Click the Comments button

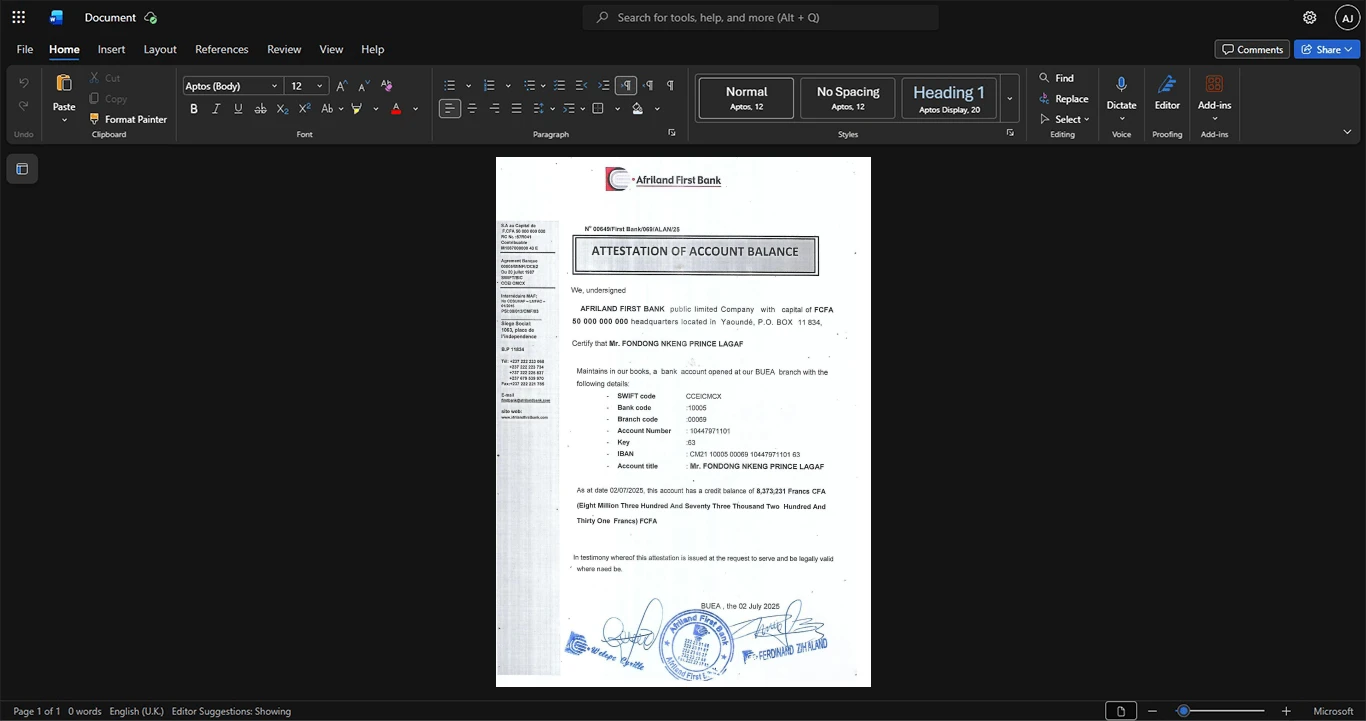[1252, 49]
